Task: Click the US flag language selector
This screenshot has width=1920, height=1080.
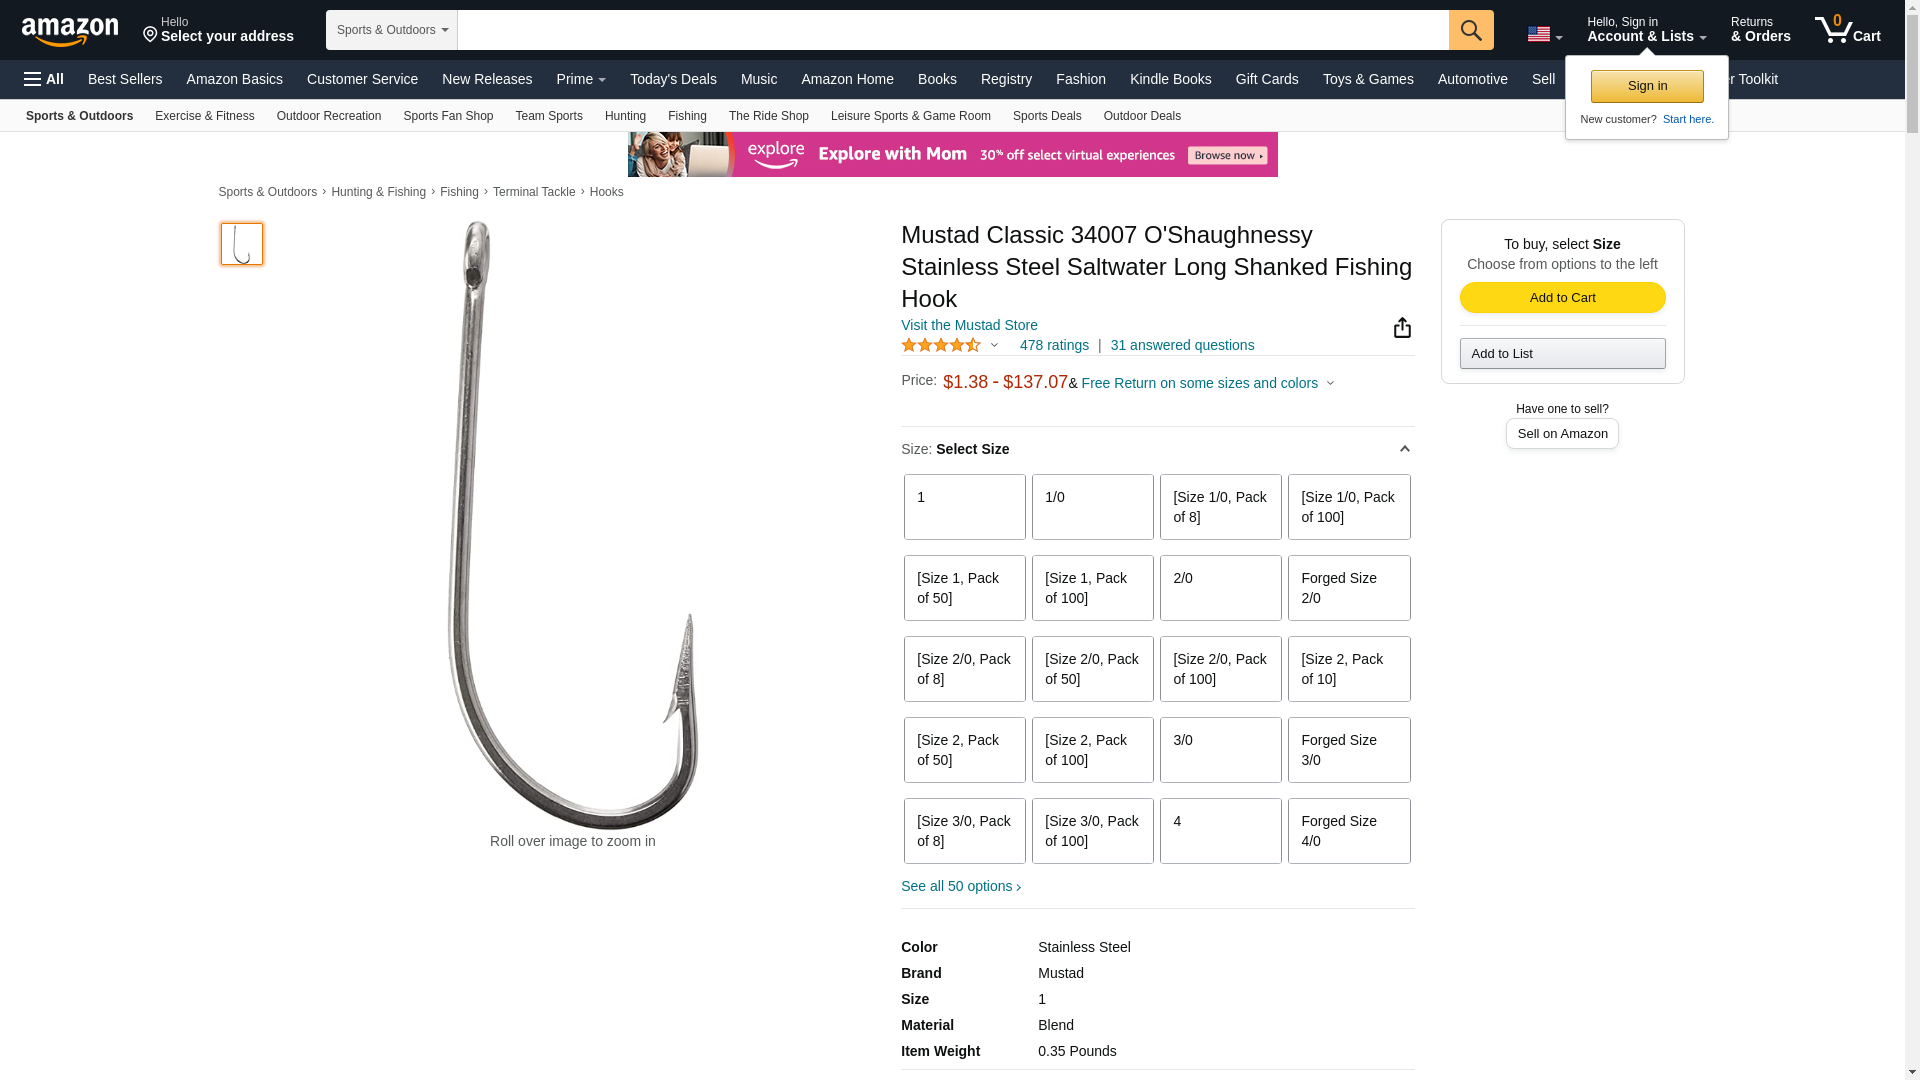Action: click(1544, 35)
